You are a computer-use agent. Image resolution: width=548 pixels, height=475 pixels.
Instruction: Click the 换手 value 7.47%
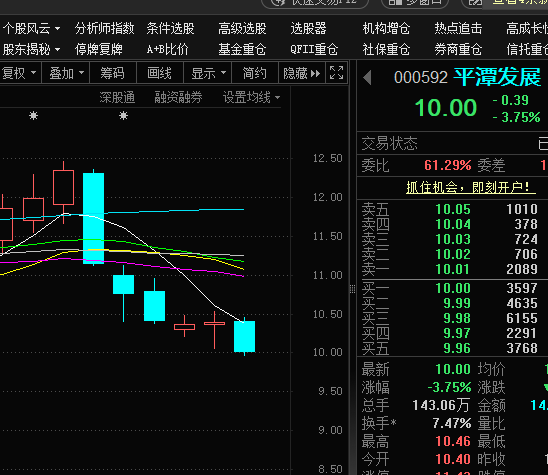tap(452, 424)
